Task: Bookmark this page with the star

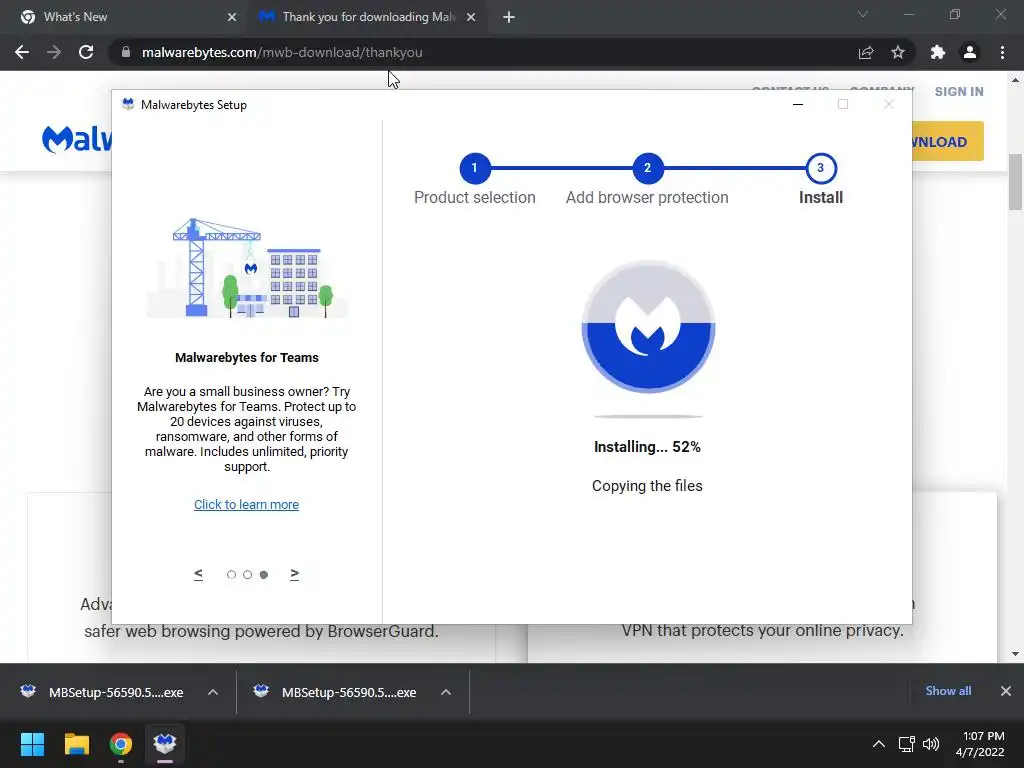Action: pos(898,52)
